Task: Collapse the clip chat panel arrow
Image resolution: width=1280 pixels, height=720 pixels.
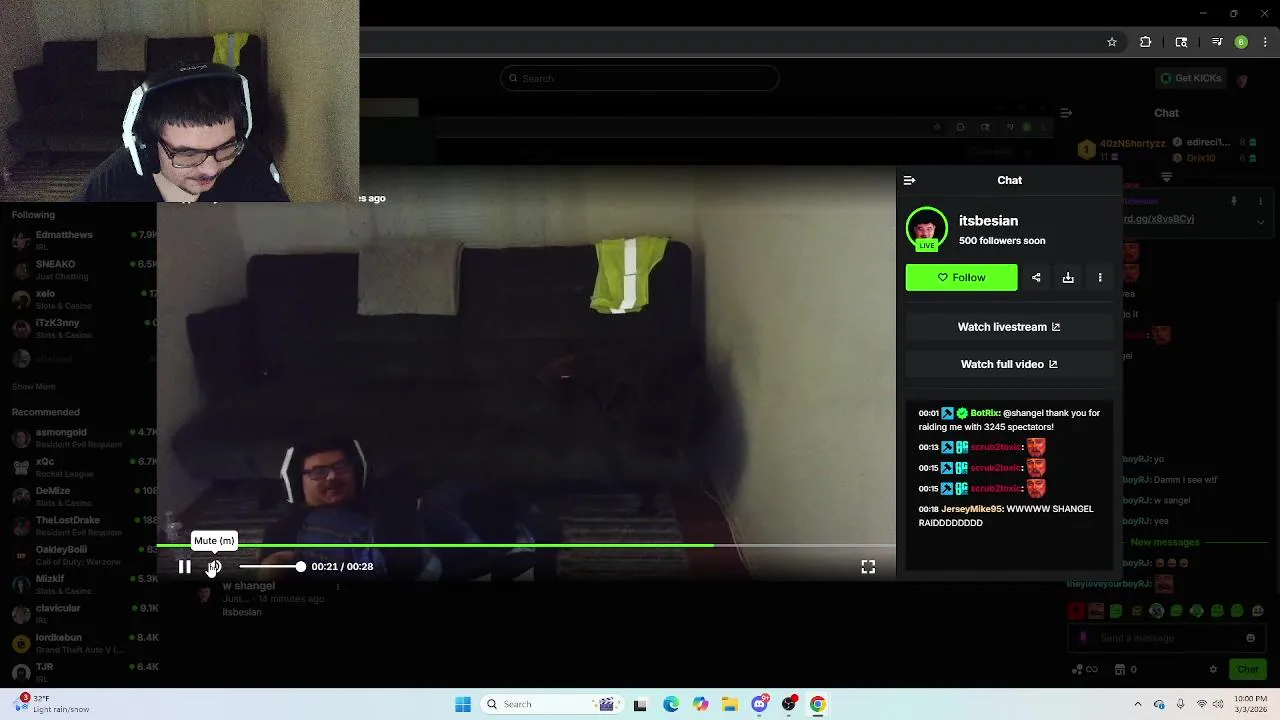Action: [909, 181]
